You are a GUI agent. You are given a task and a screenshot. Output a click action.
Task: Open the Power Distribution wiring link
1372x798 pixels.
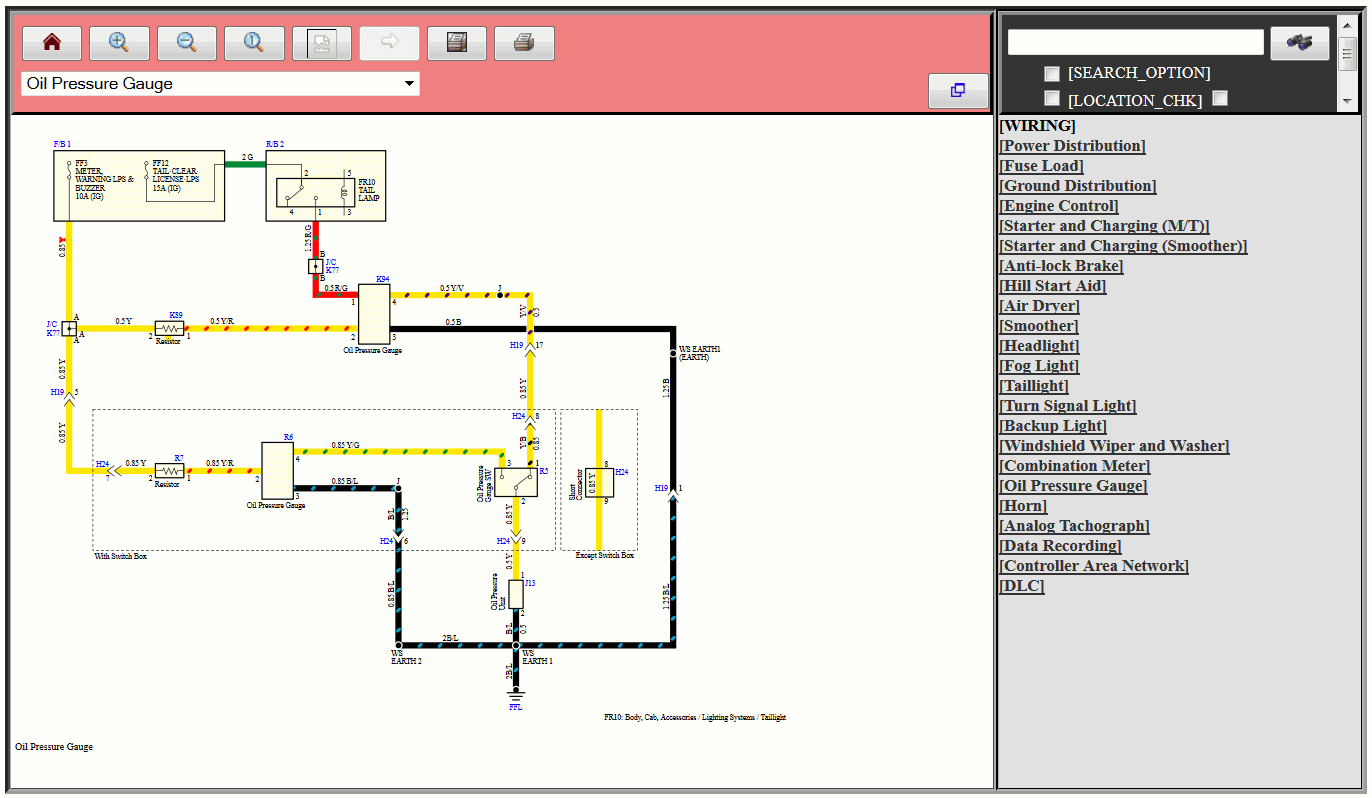pyautogui.click(x=1072, y=146)
